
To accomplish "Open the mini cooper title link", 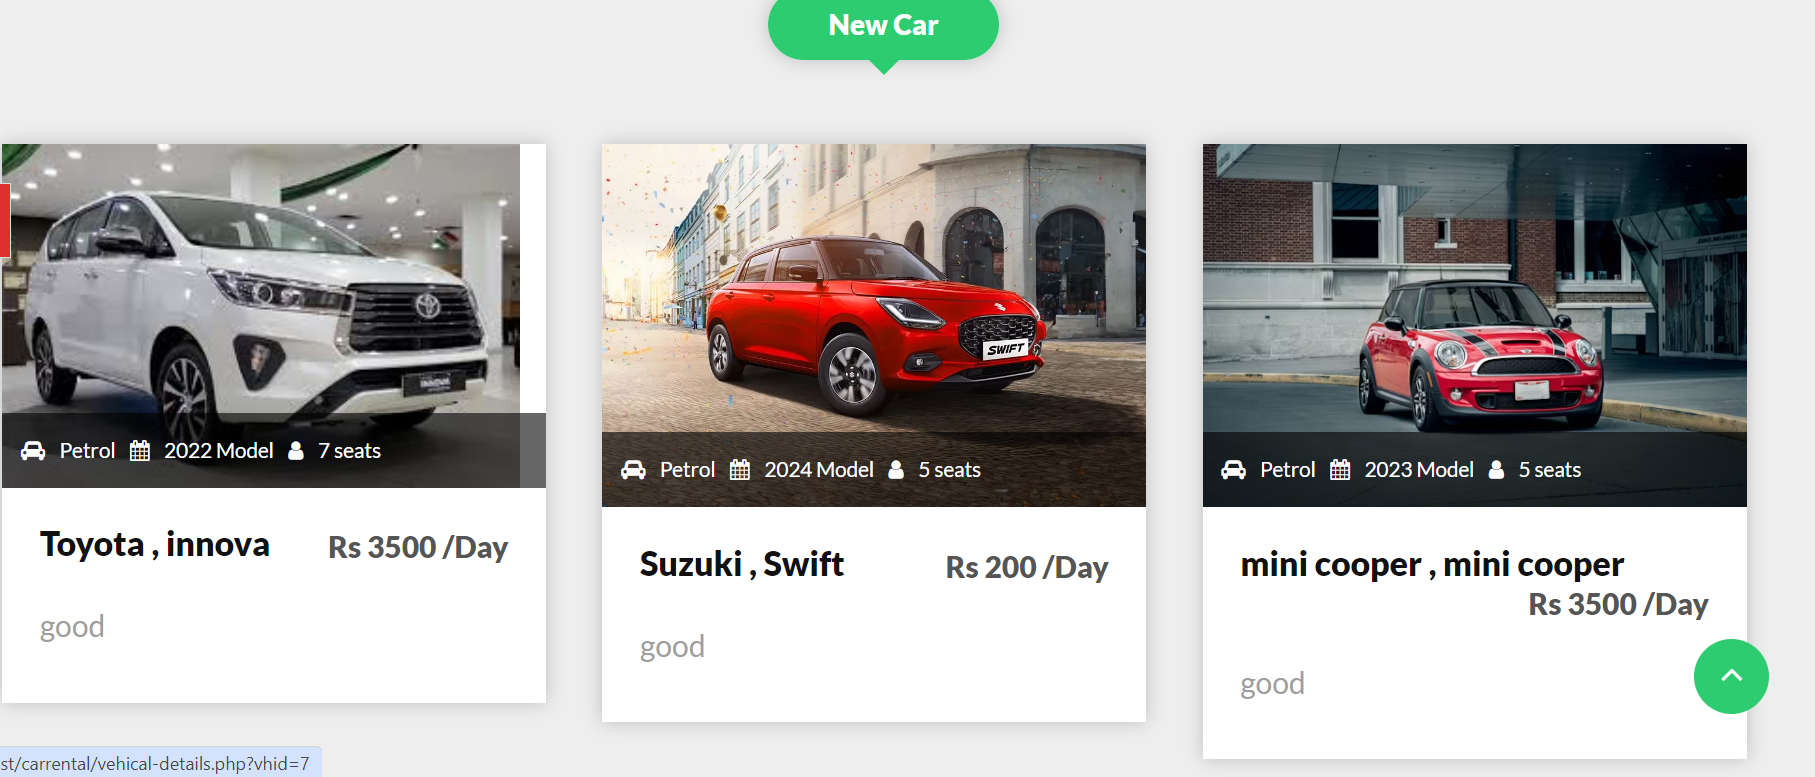I will coord(1432,565).
